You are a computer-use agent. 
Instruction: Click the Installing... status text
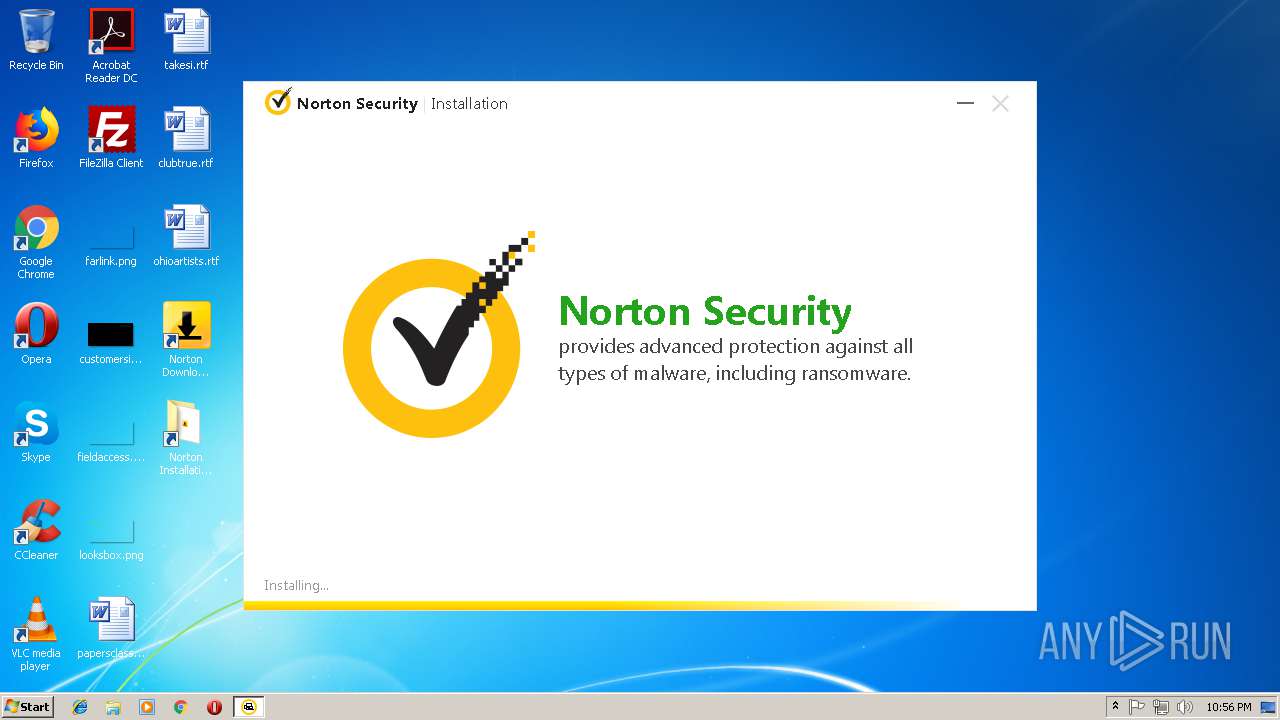click(296, 585)
